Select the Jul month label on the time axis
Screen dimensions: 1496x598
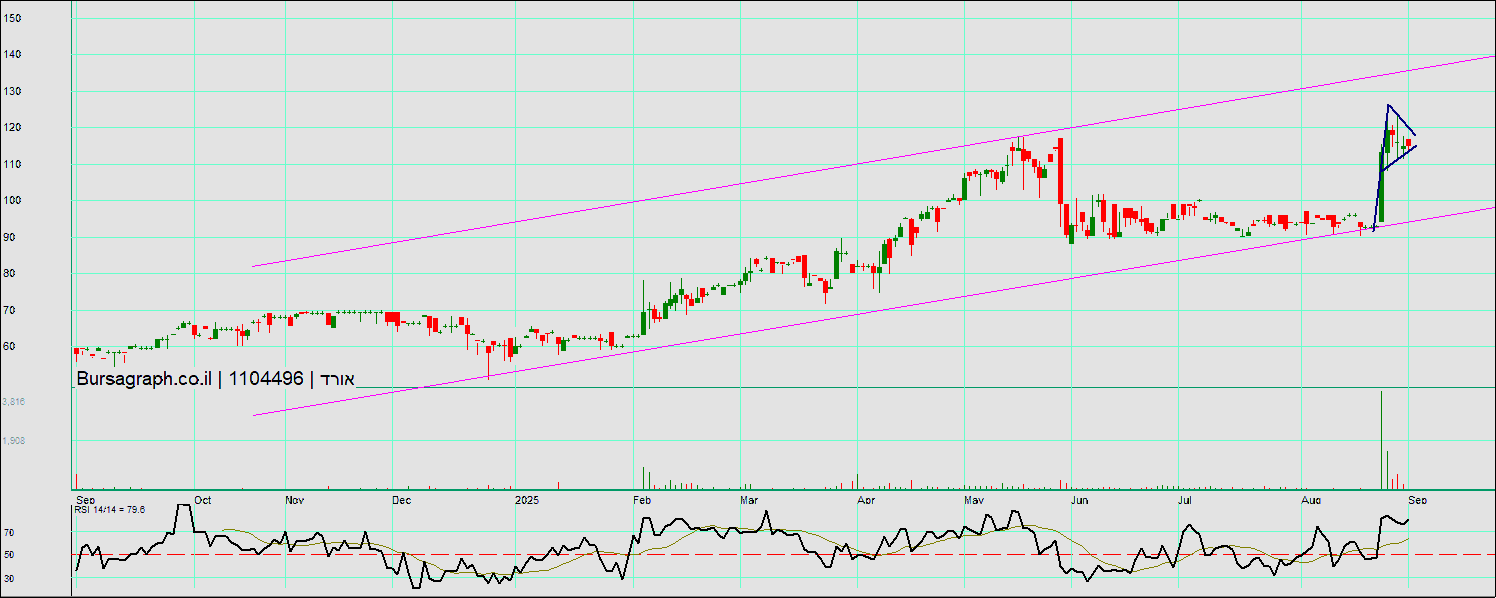click(1186, 499)
